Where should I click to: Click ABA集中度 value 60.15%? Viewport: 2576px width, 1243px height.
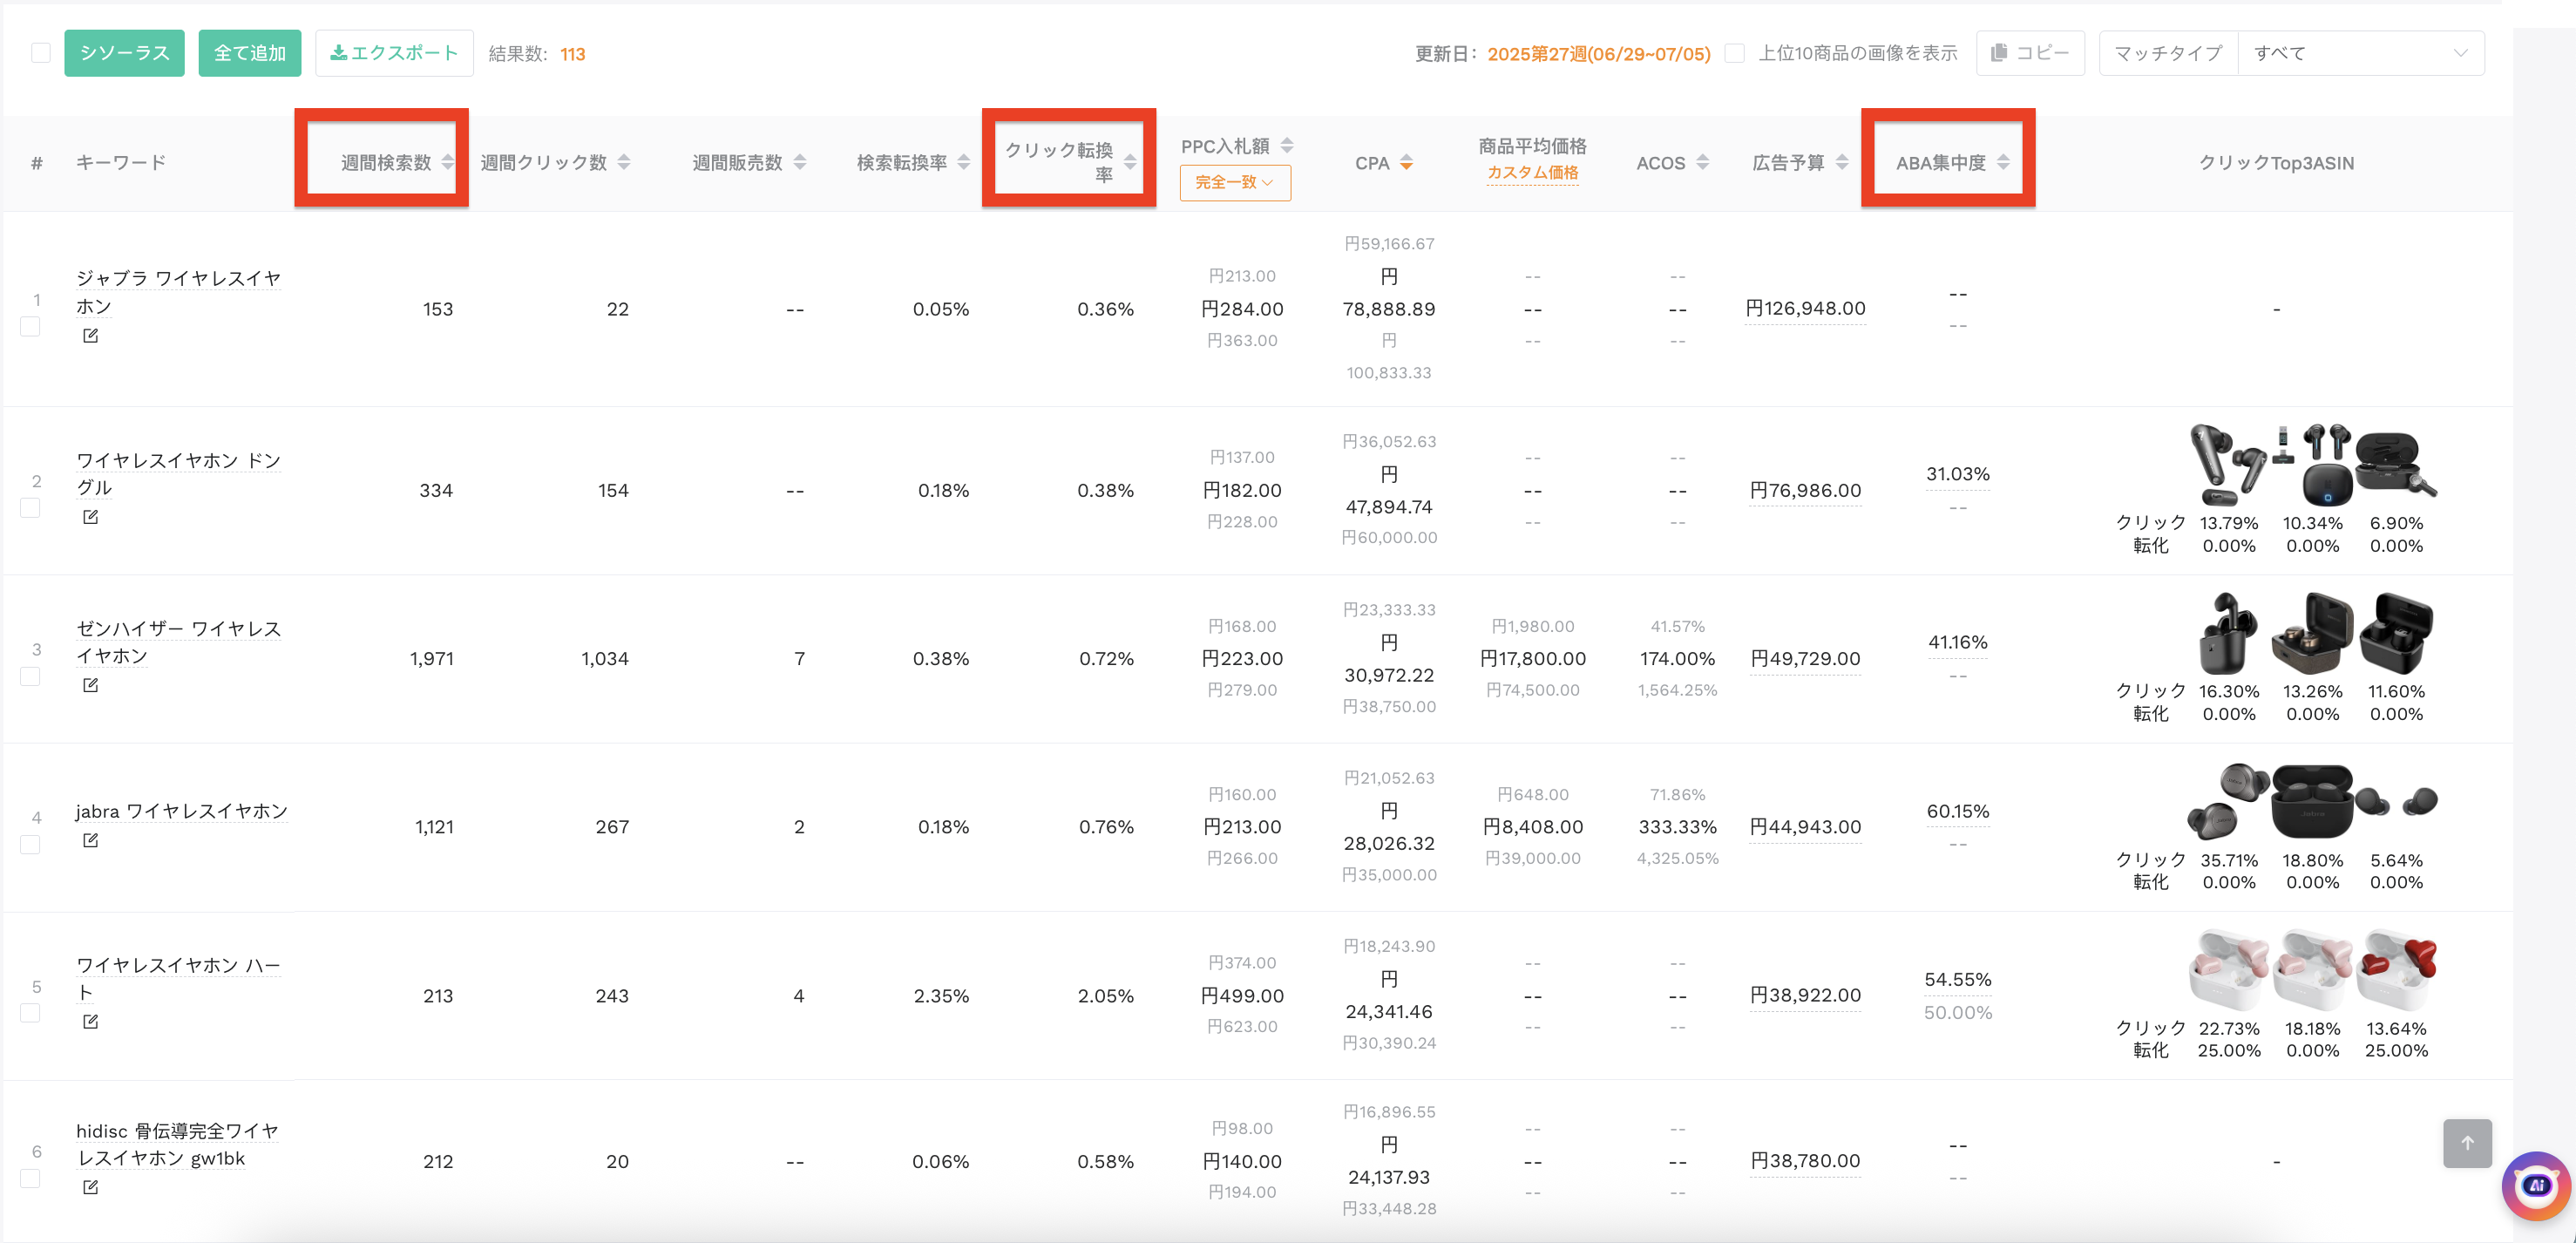pos(1957,811)
